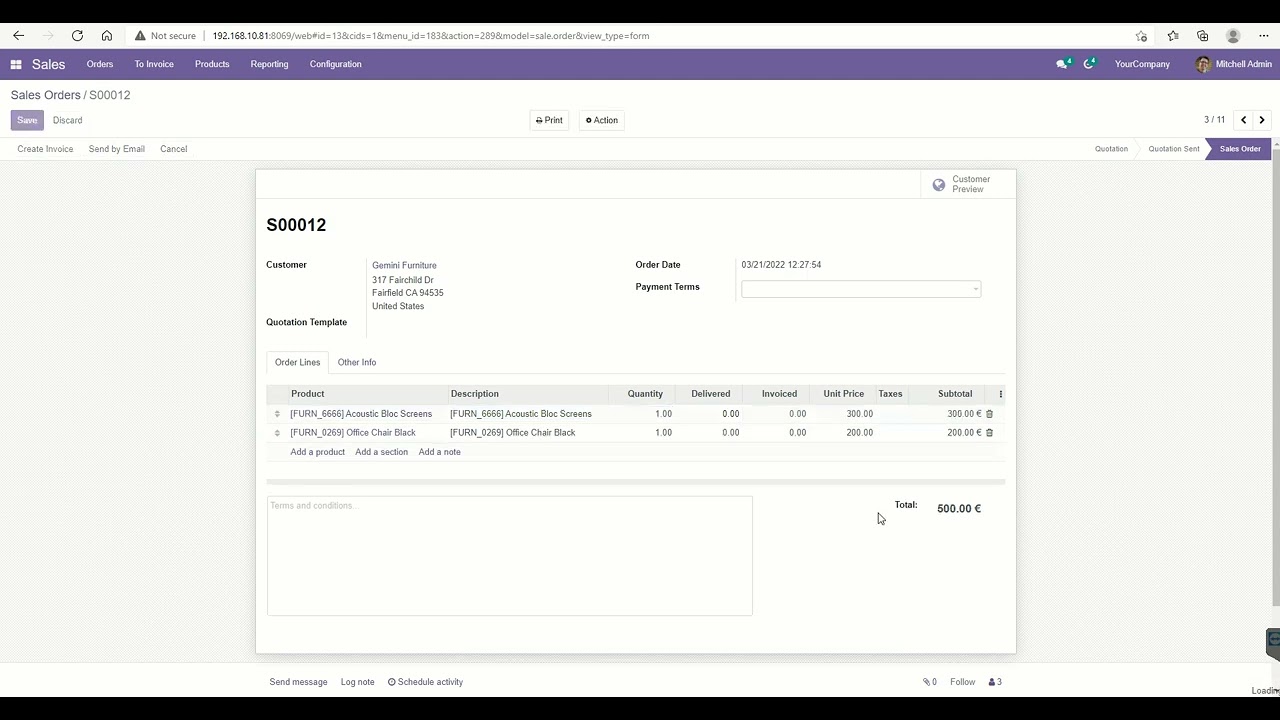1280x720 pixels.
Task: Grab drag handle of Acoustic Bloc Screens row
Action: pyautogui.click(x=277, y=414)
